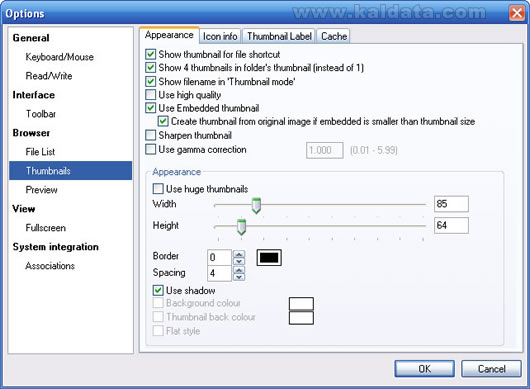Click the Background colour checkbox
The width and height of the screenshot is (530, 389).
coord(158,303)
